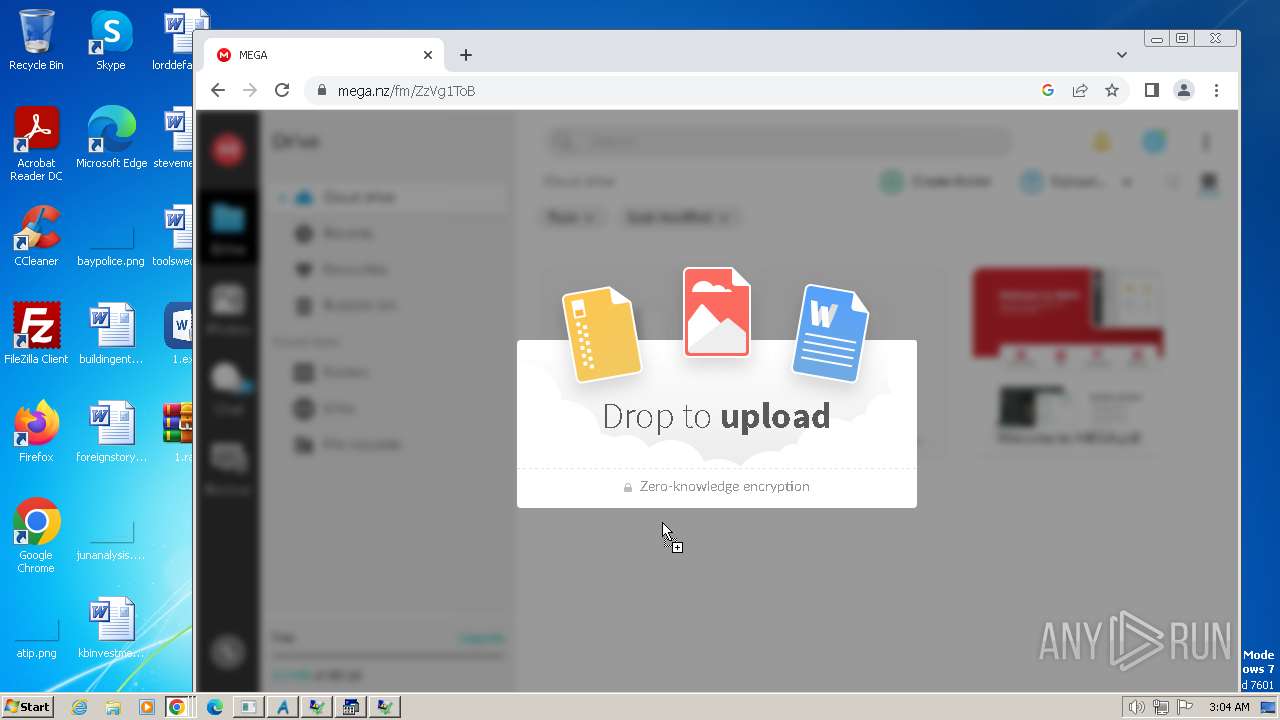Launch Microsoft Edge desktop shortcut
The height and width of the screenshot is (720, 1280).
111,138
